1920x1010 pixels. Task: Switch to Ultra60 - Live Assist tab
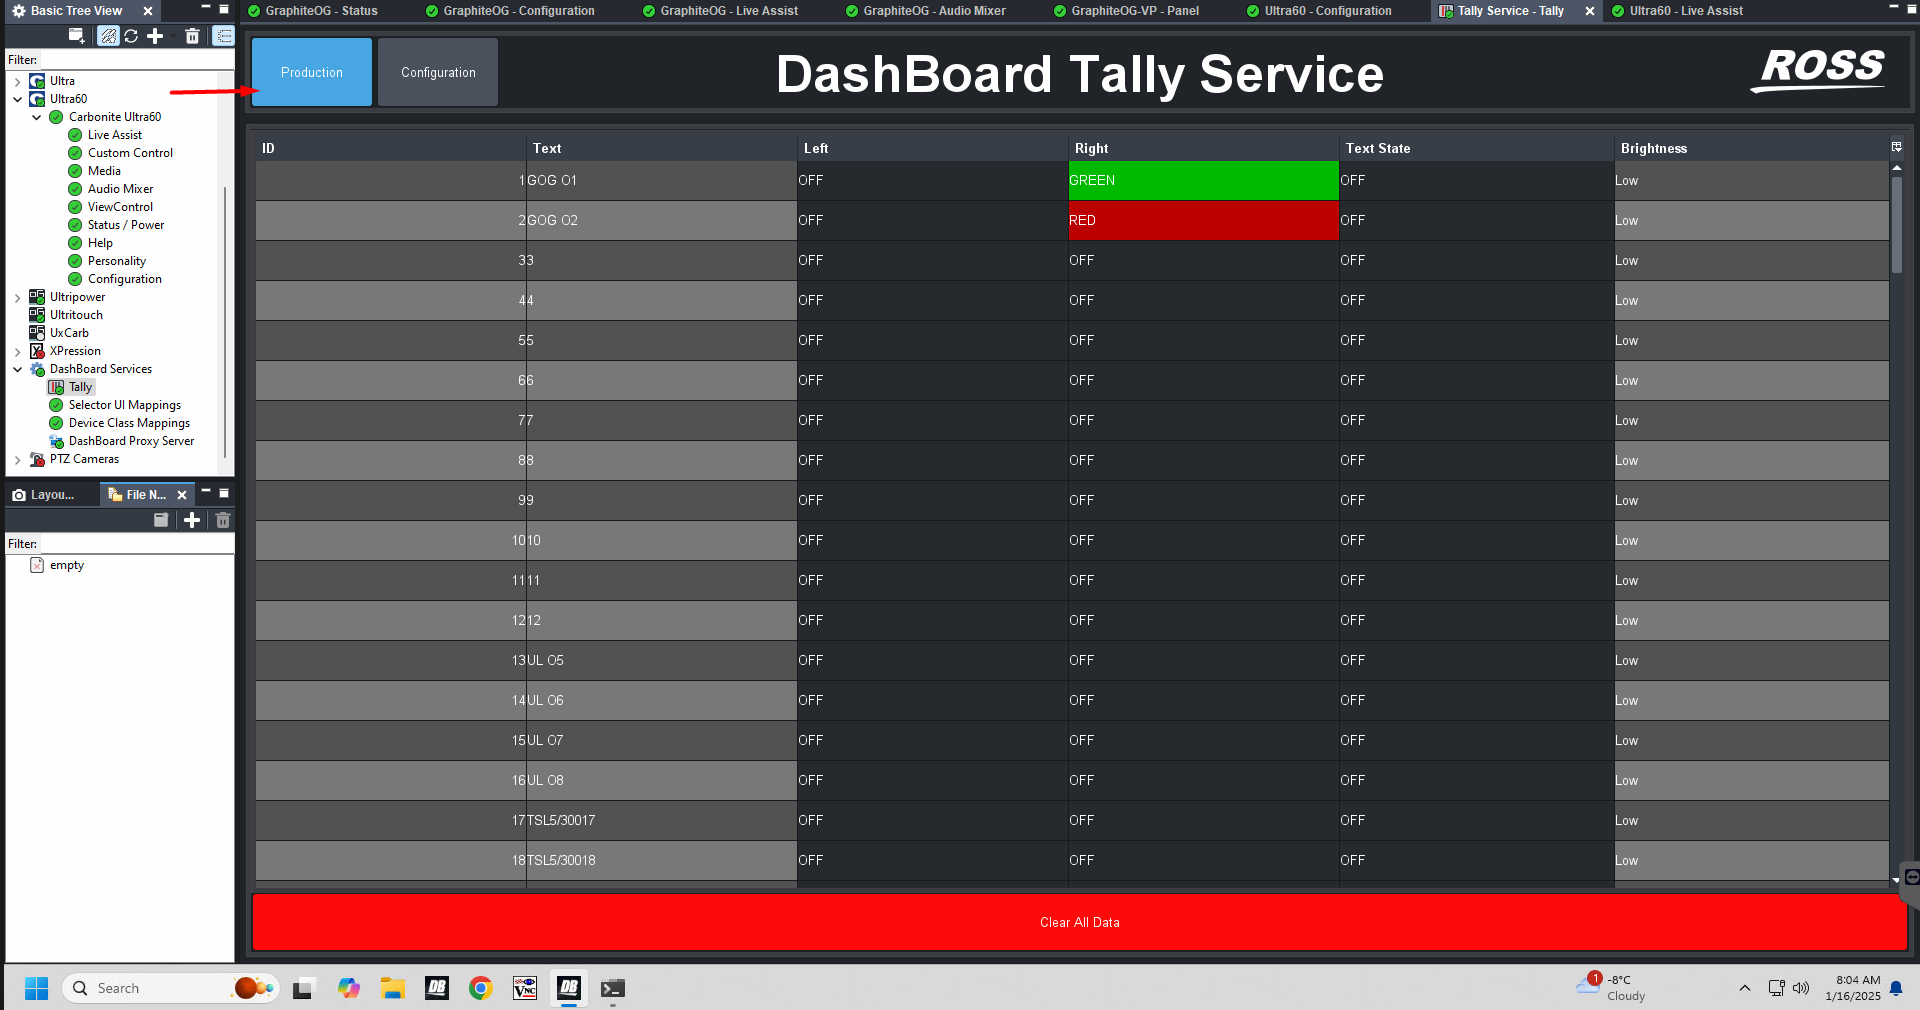pos(1678,11)
